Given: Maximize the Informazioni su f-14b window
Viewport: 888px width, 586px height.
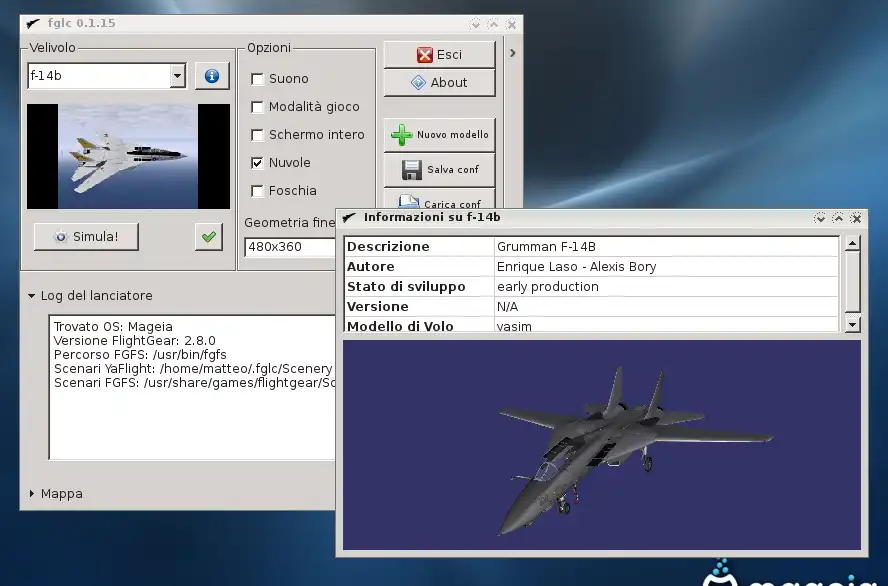Looking at the screenshot, I should [838, 218].
